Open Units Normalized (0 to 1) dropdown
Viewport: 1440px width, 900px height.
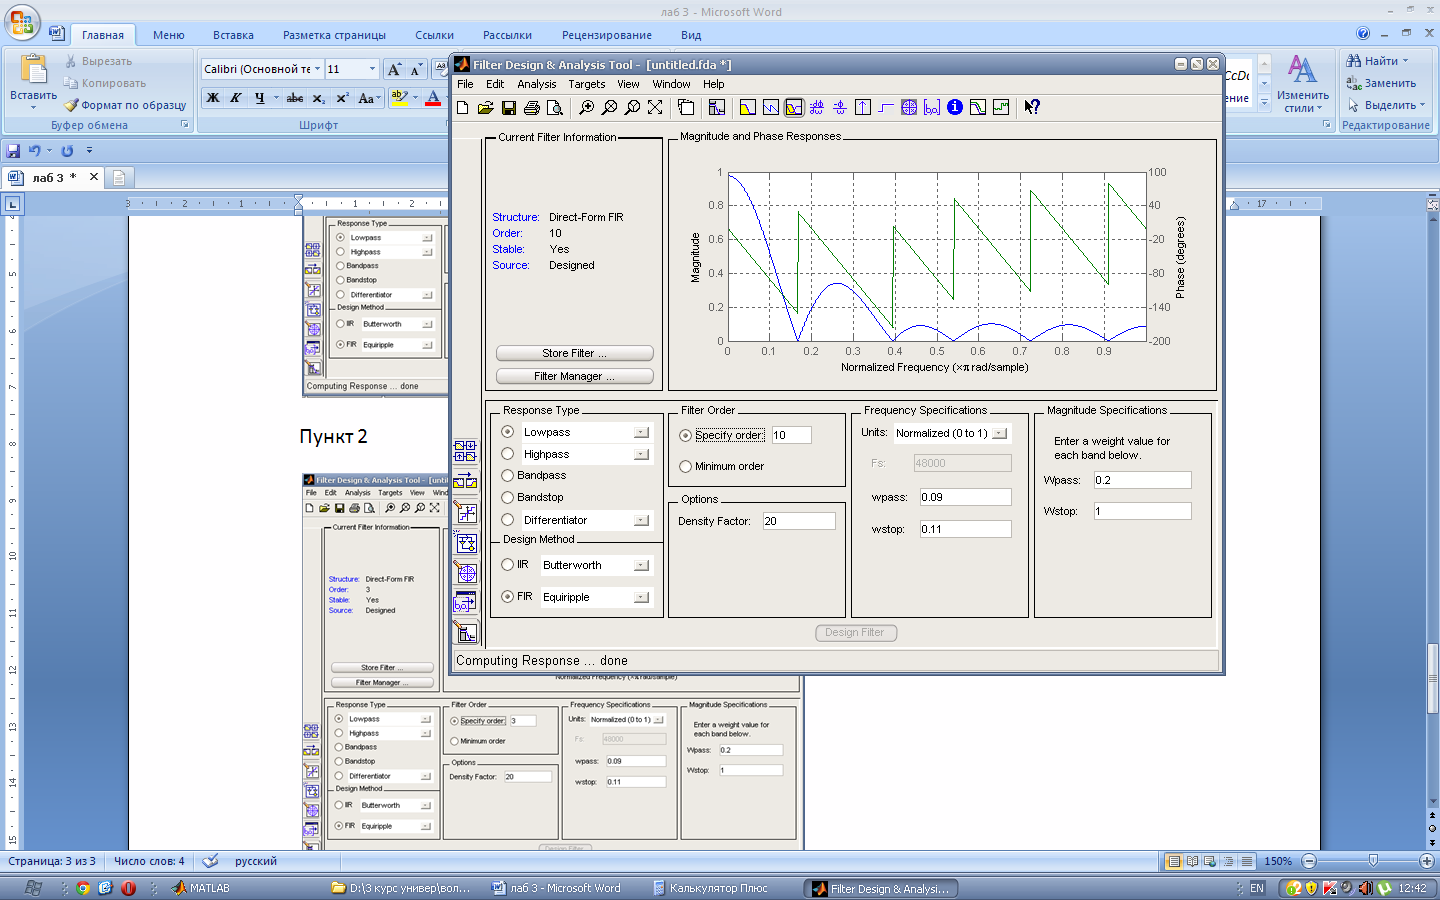click(x=999, y=433)
